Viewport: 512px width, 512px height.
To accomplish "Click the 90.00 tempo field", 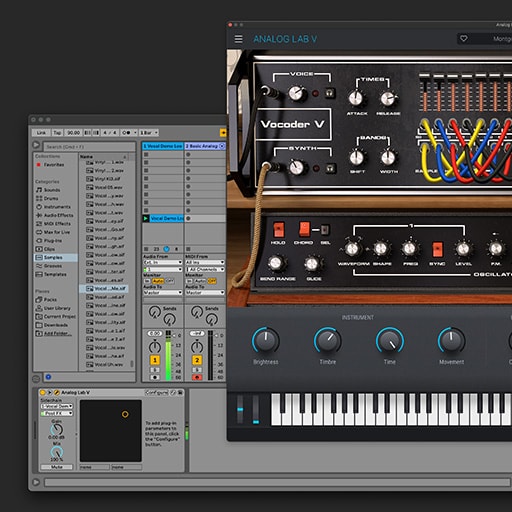I will pos(73,133).
